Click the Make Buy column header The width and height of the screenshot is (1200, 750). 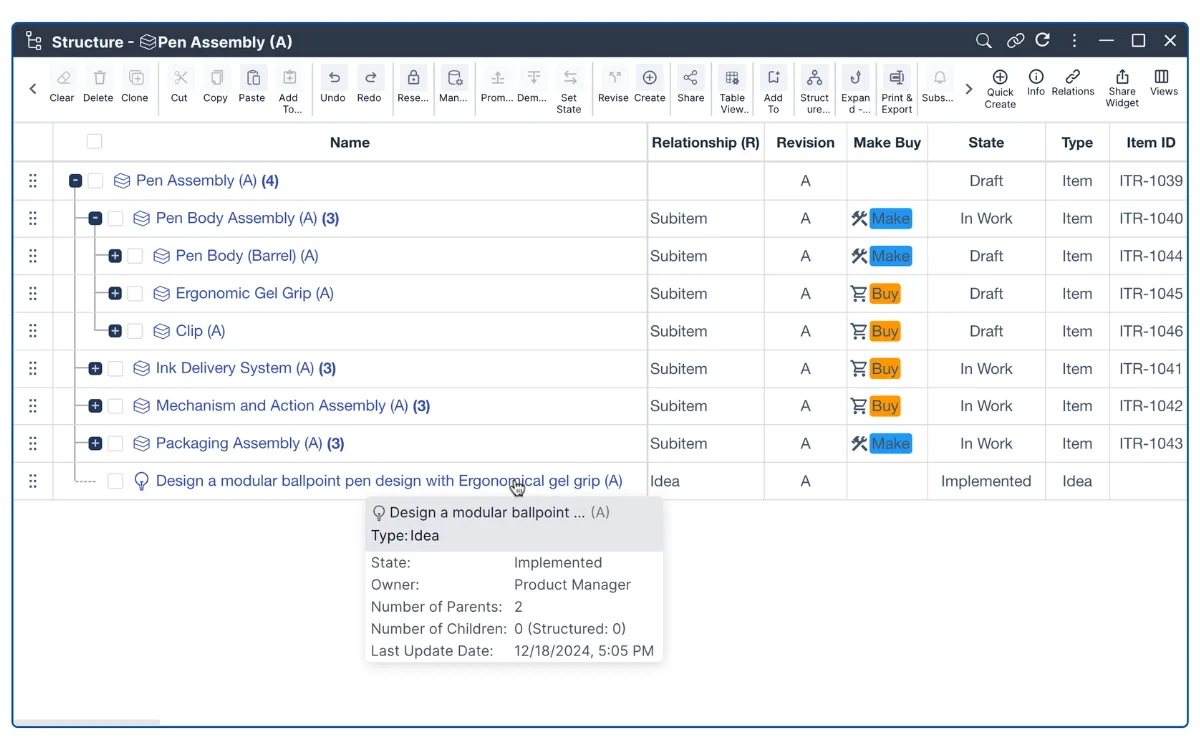[887, 143]
